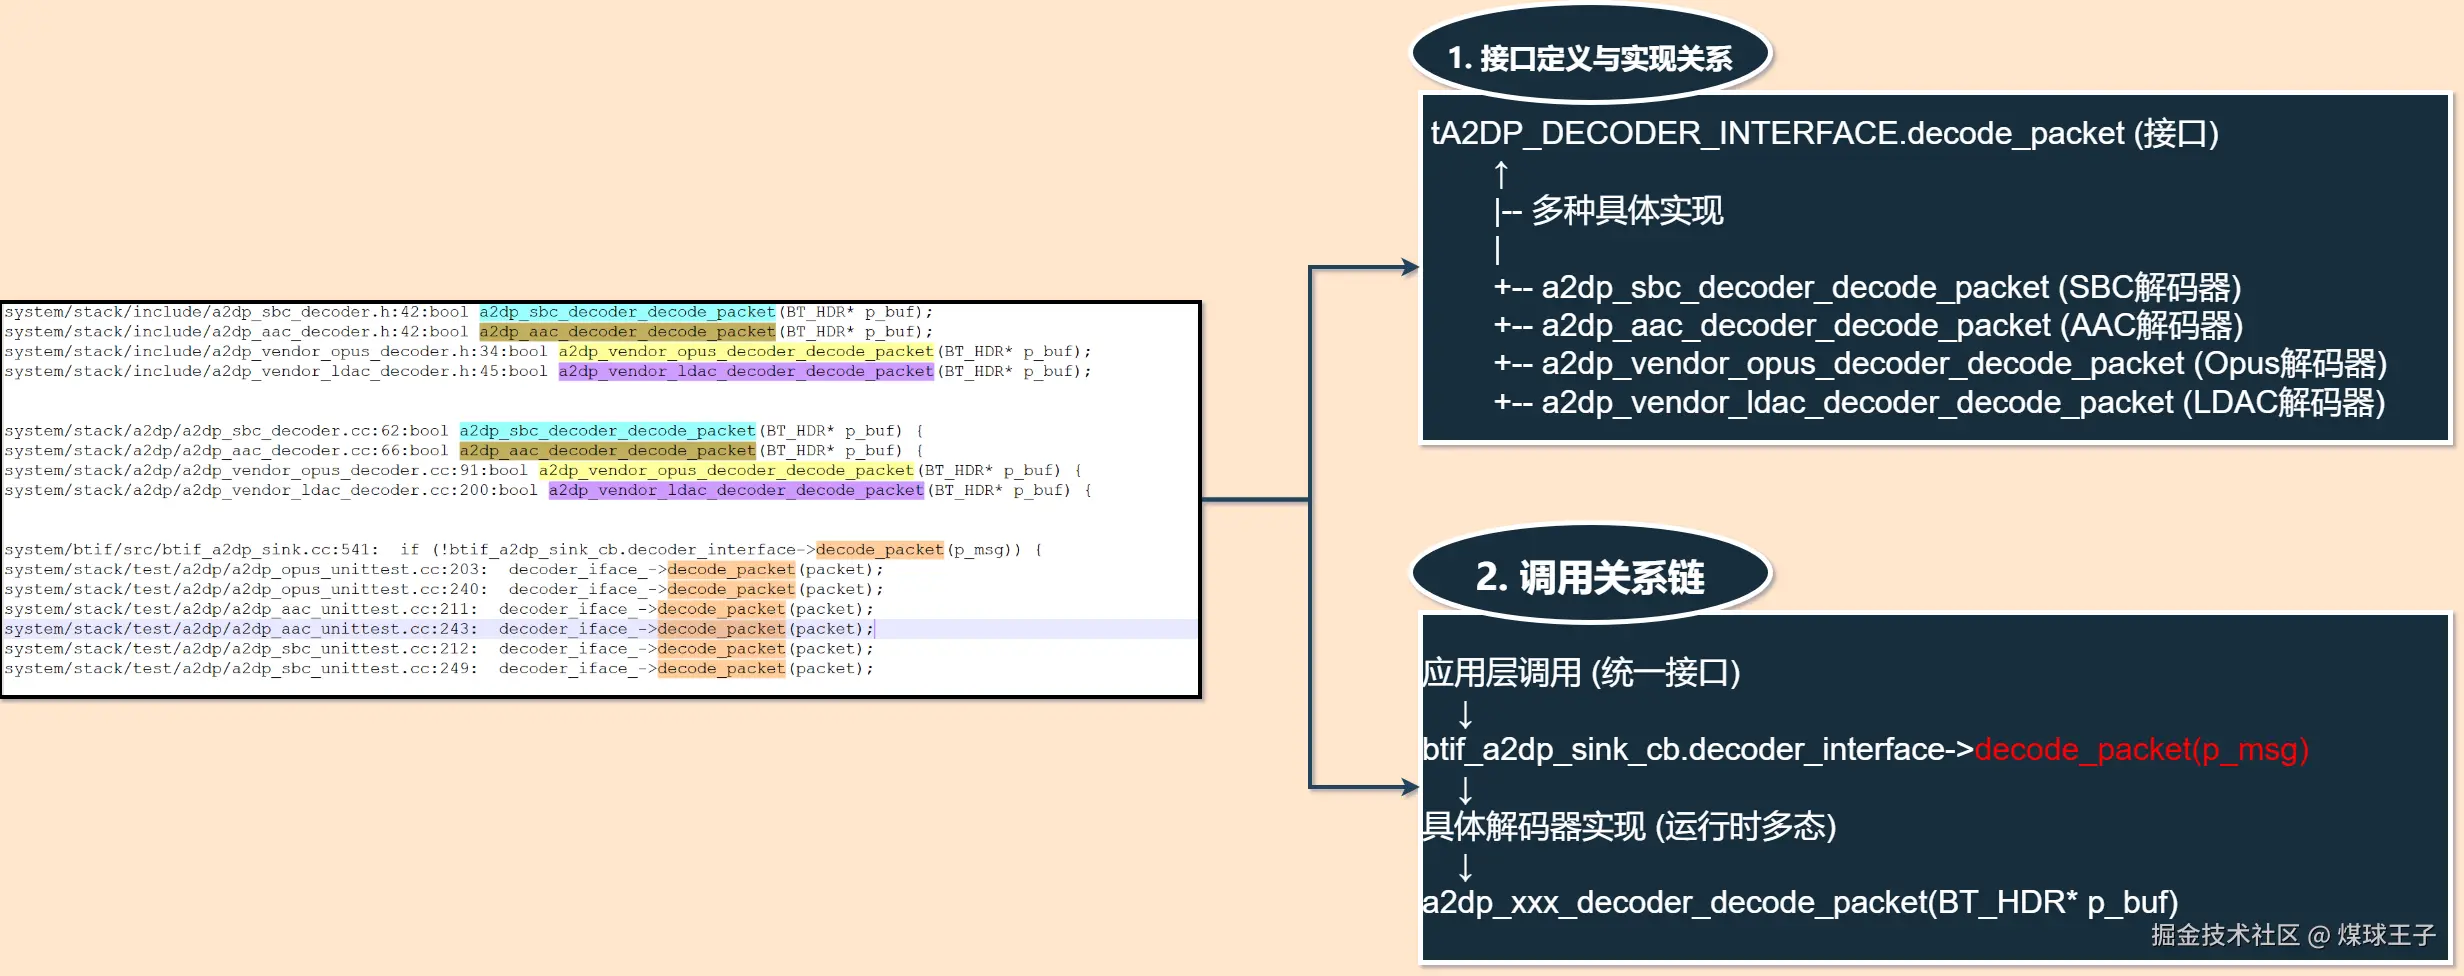Click decode_packet highlight on a2dp_opus_unittest.cc line 203
Screen dimensions: 2464x976
point(731,569)
